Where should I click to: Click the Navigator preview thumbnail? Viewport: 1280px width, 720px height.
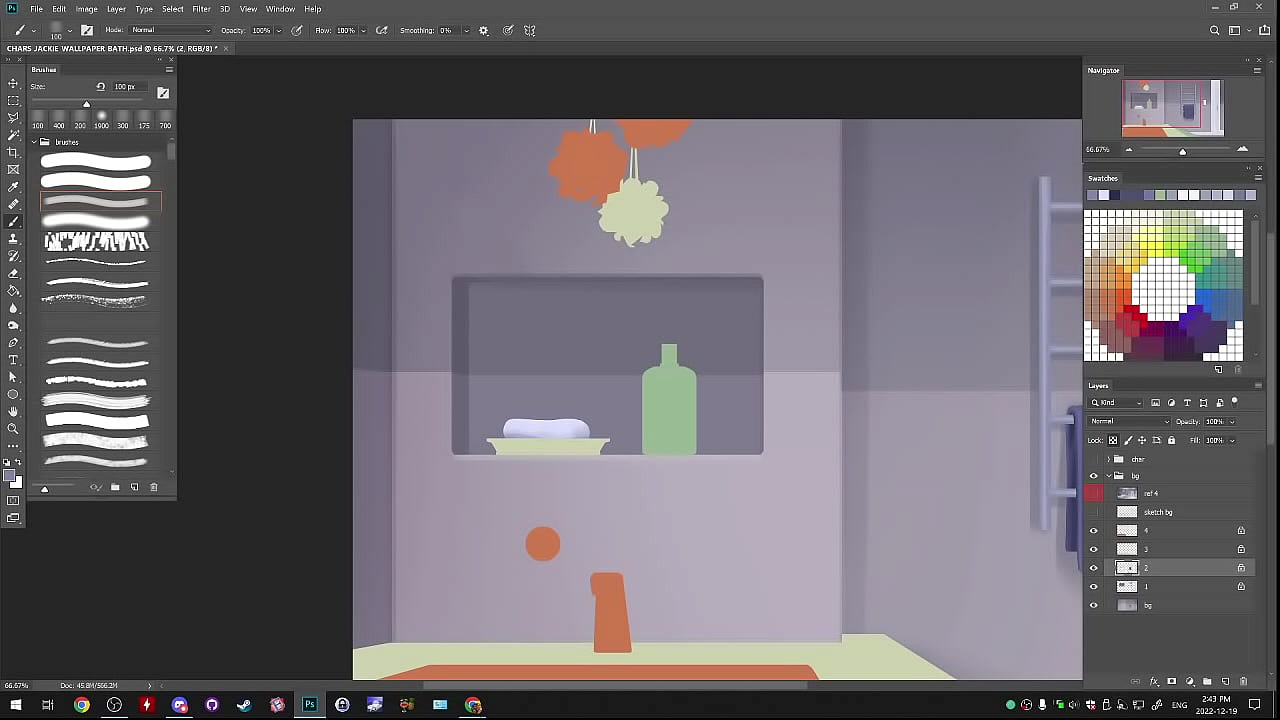[x=1171, y=108]
